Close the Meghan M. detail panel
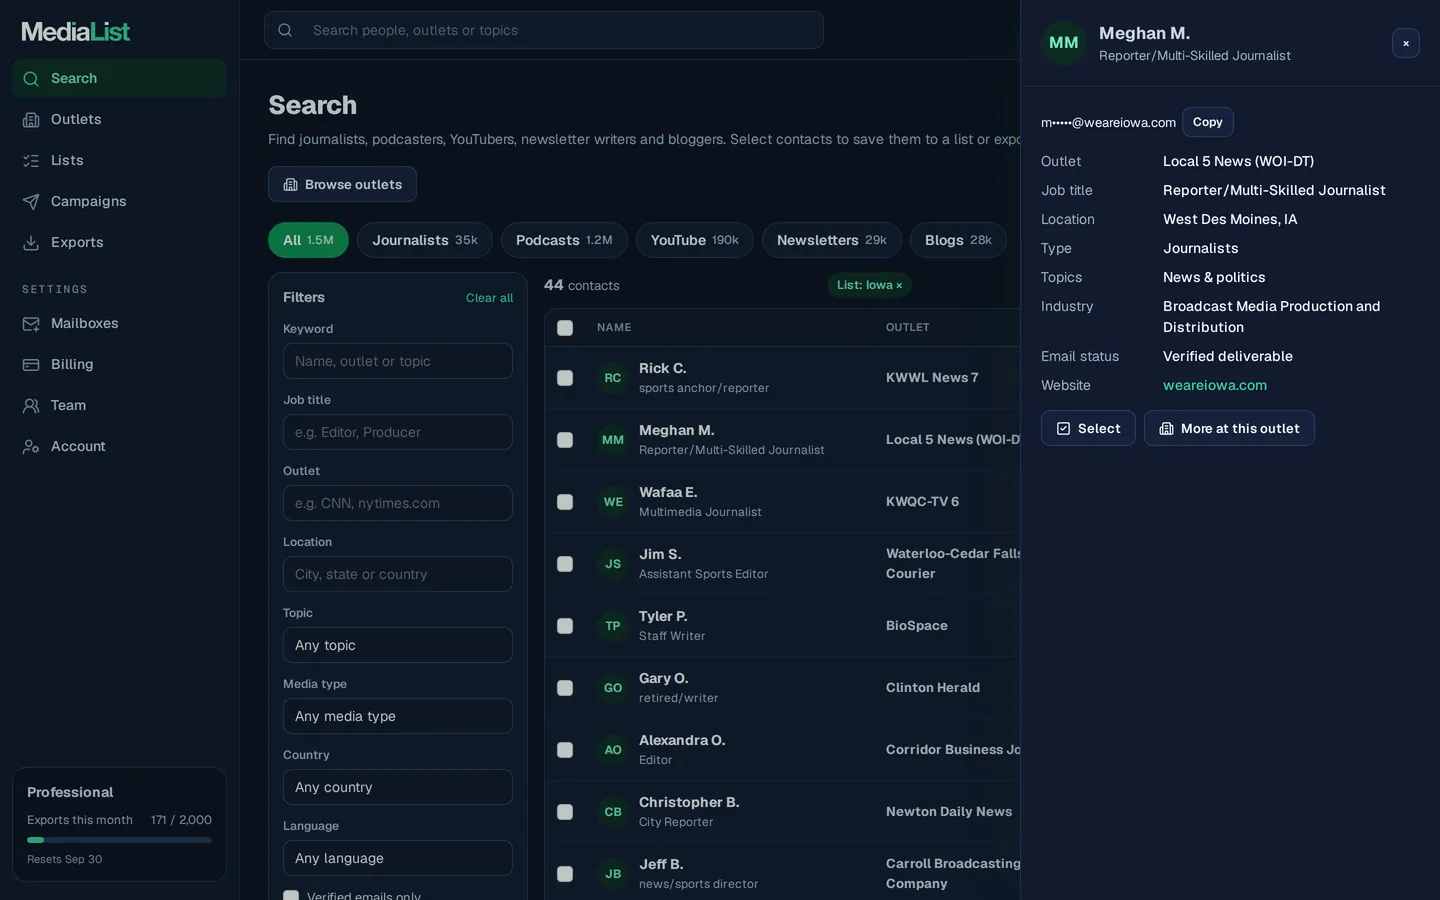This screenshot has height=900, width=1440. pos(1406,43)
